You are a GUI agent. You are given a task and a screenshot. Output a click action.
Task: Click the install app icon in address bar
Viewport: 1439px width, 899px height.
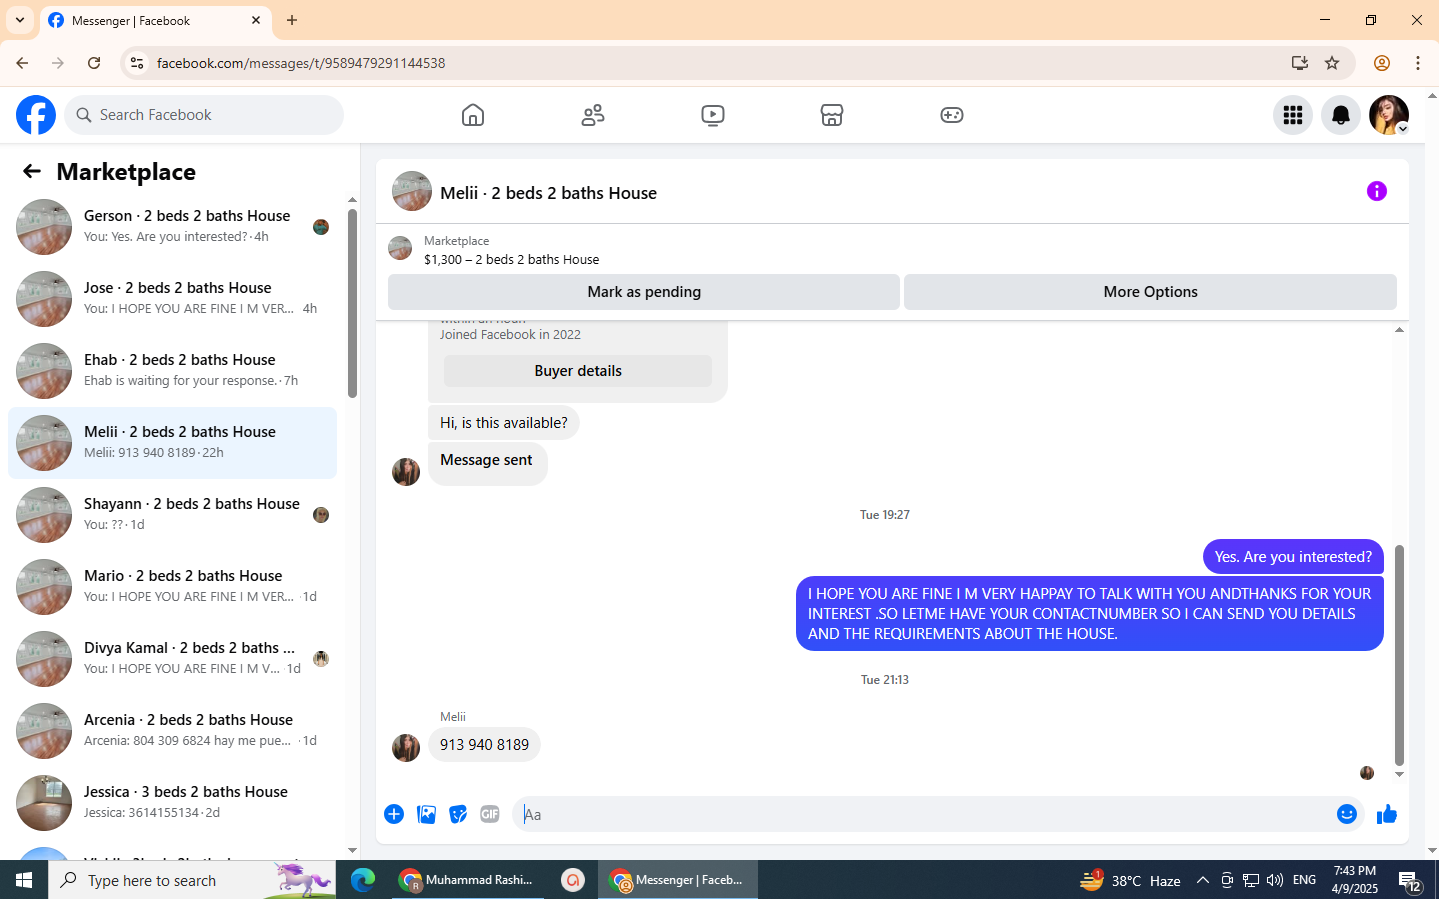coord(1300,63)
